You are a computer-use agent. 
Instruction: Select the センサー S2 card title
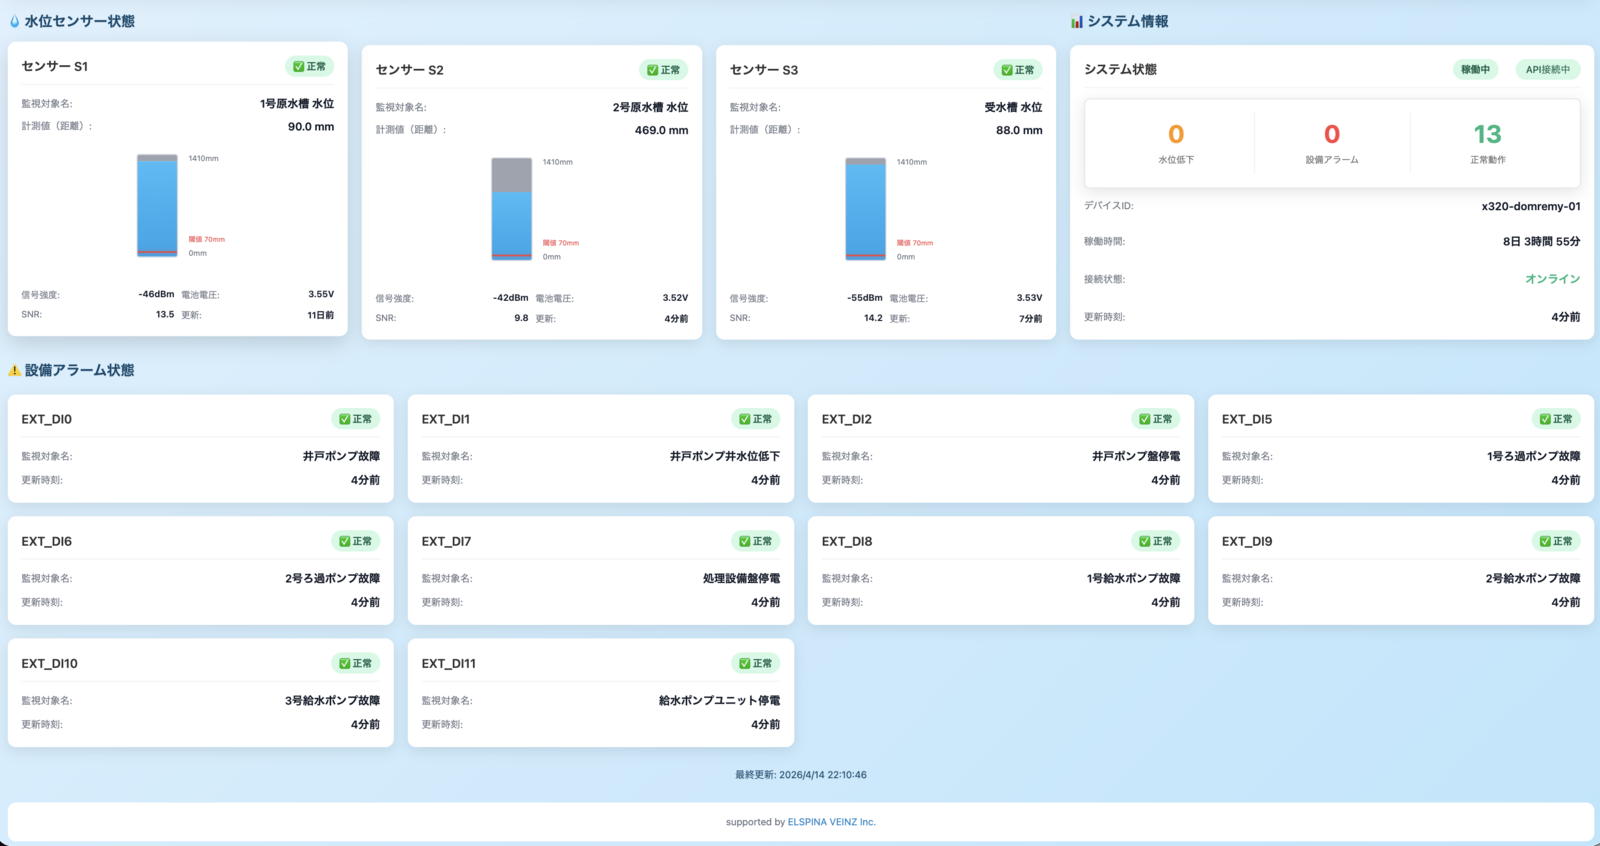(409, 70)
